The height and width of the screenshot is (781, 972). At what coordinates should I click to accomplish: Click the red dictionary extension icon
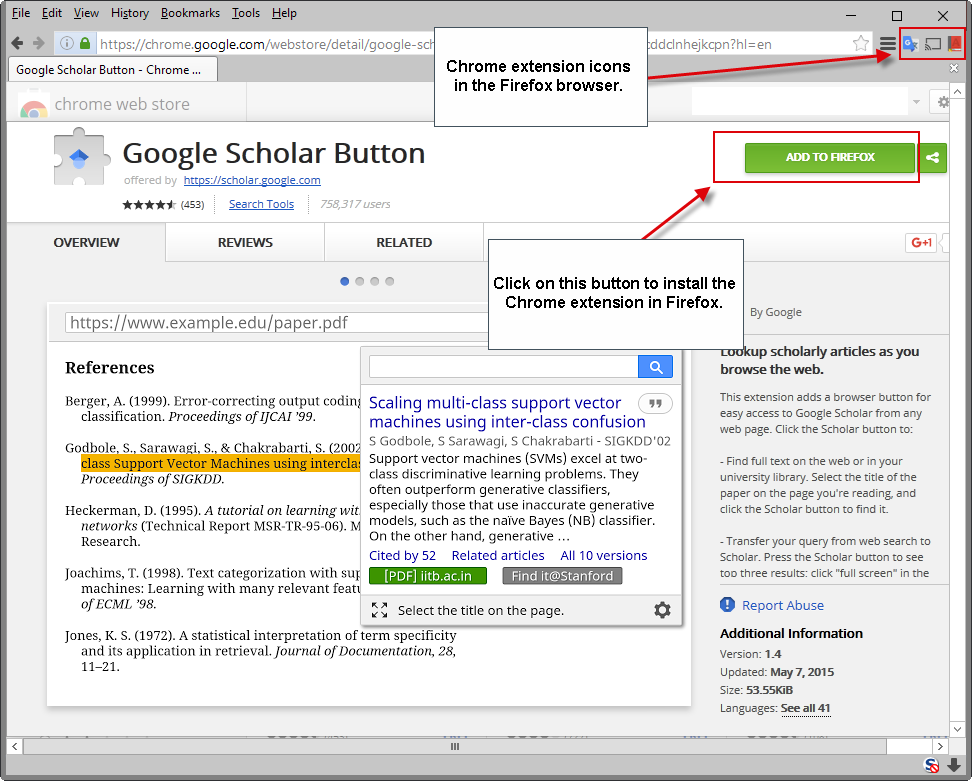pyautogui.click(x=955, y=43)
